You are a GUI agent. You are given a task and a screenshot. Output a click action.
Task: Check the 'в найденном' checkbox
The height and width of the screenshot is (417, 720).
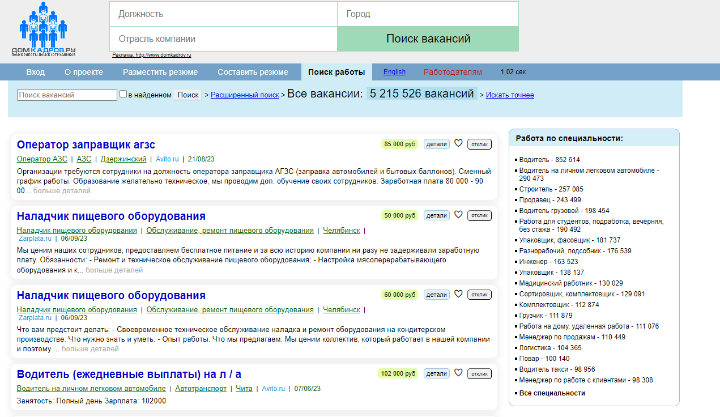click(x=123, y=94)
